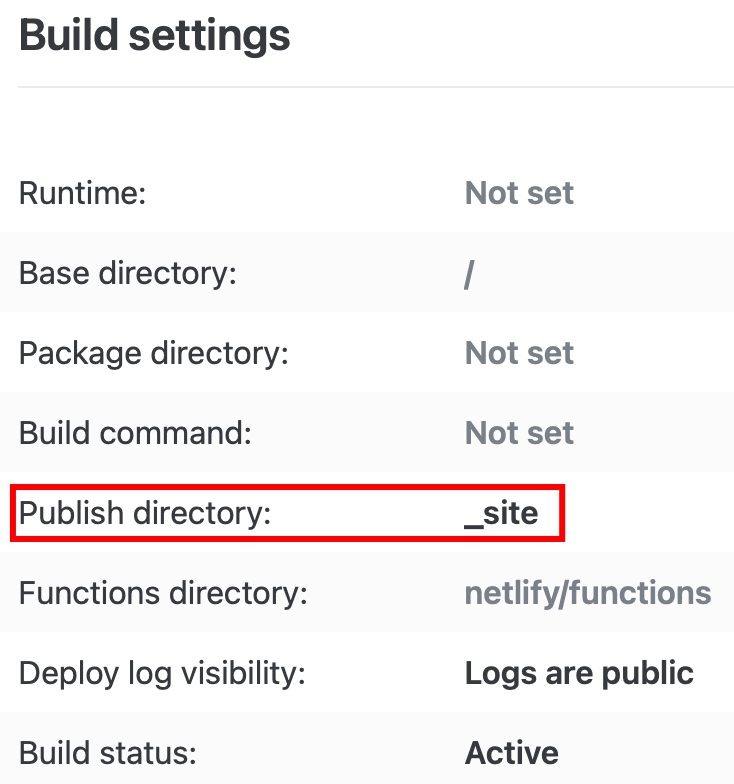The width and height of the screenshot is (734, 784).
Task: Click the Runtime label
Action: tap(83, 193)
